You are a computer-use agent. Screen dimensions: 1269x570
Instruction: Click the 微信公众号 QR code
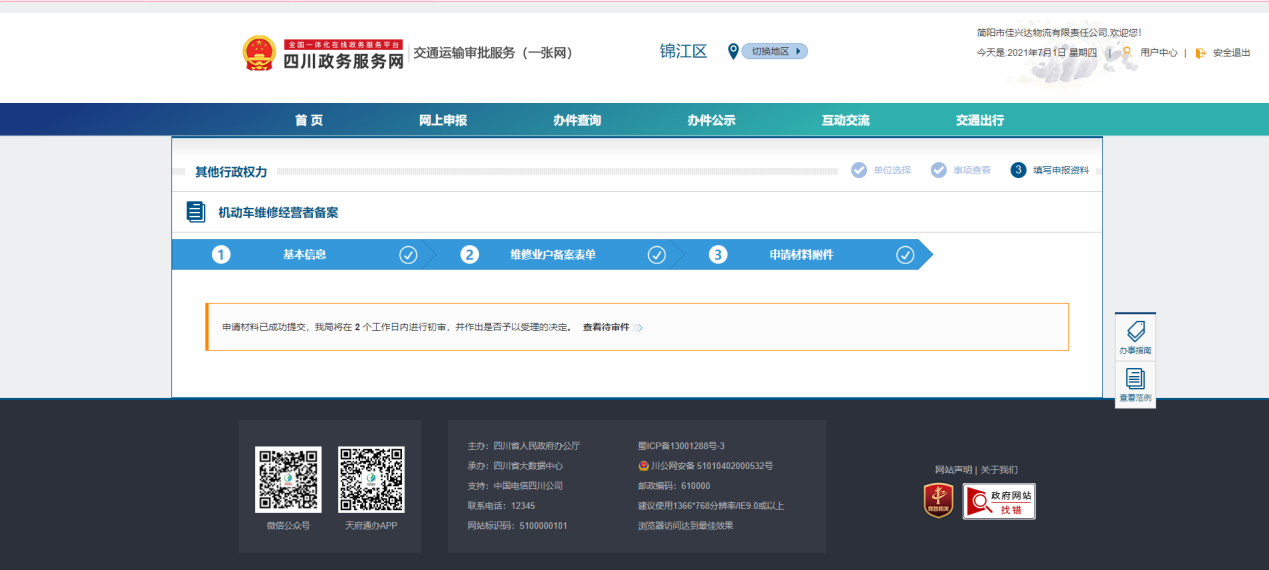click(288, 480)
